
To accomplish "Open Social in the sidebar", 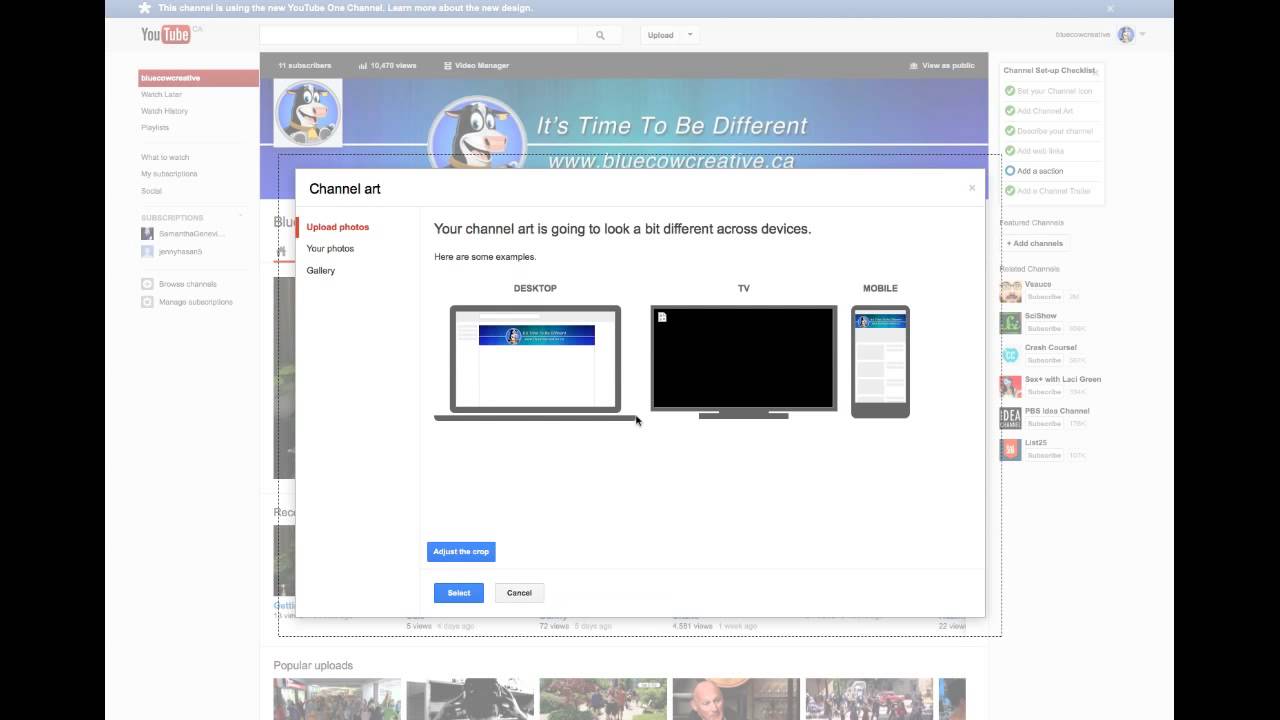I will tap(151, 191).
